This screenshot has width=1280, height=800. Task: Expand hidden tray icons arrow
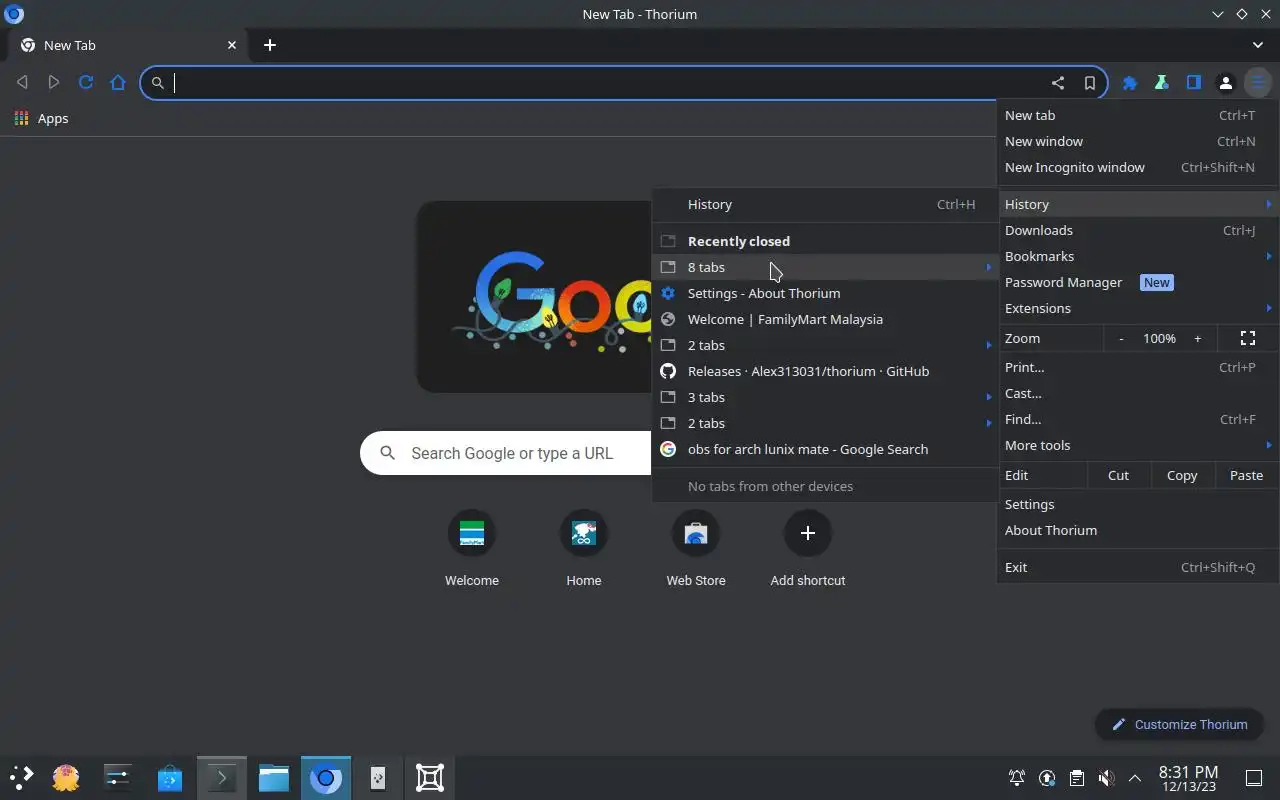coord(1135,778)
